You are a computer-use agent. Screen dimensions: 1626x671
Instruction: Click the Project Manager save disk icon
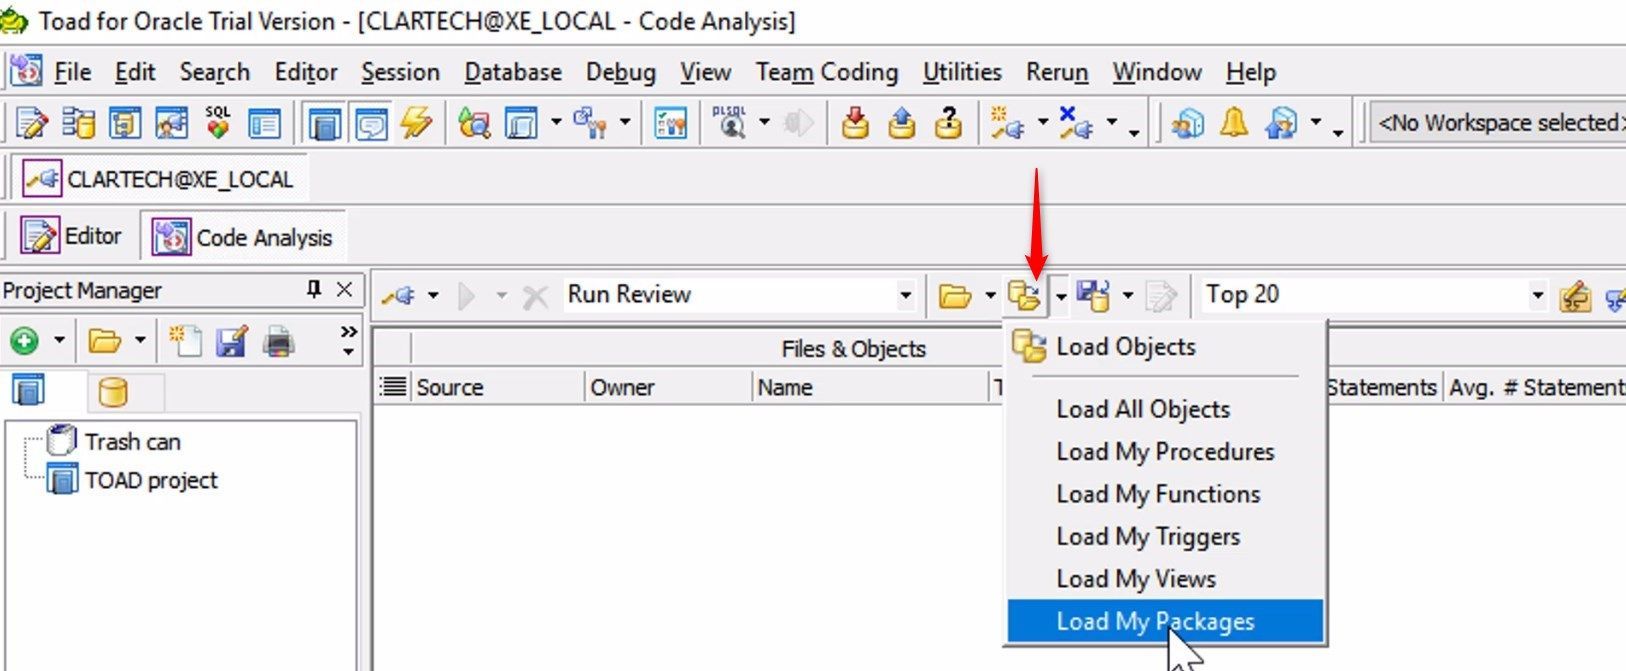[x=231, y=341]
